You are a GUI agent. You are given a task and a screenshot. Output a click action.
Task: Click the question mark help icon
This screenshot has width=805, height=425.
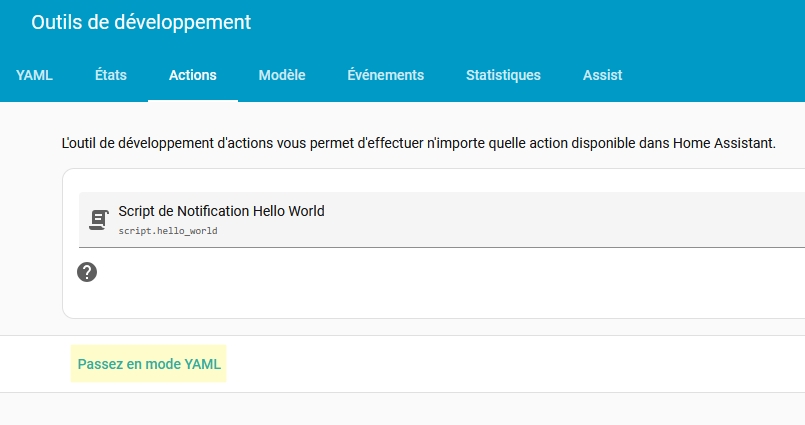click(87, 271)
